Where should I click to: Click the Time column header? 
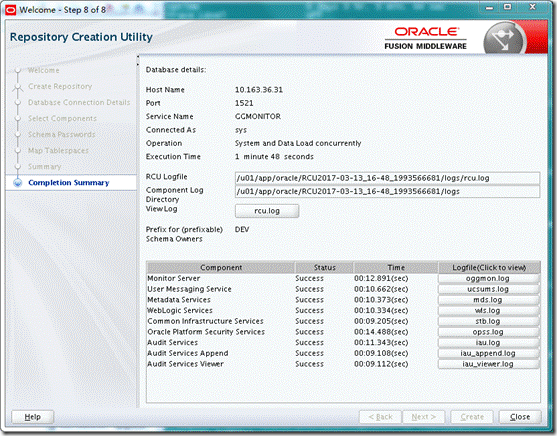pos(396,268)
